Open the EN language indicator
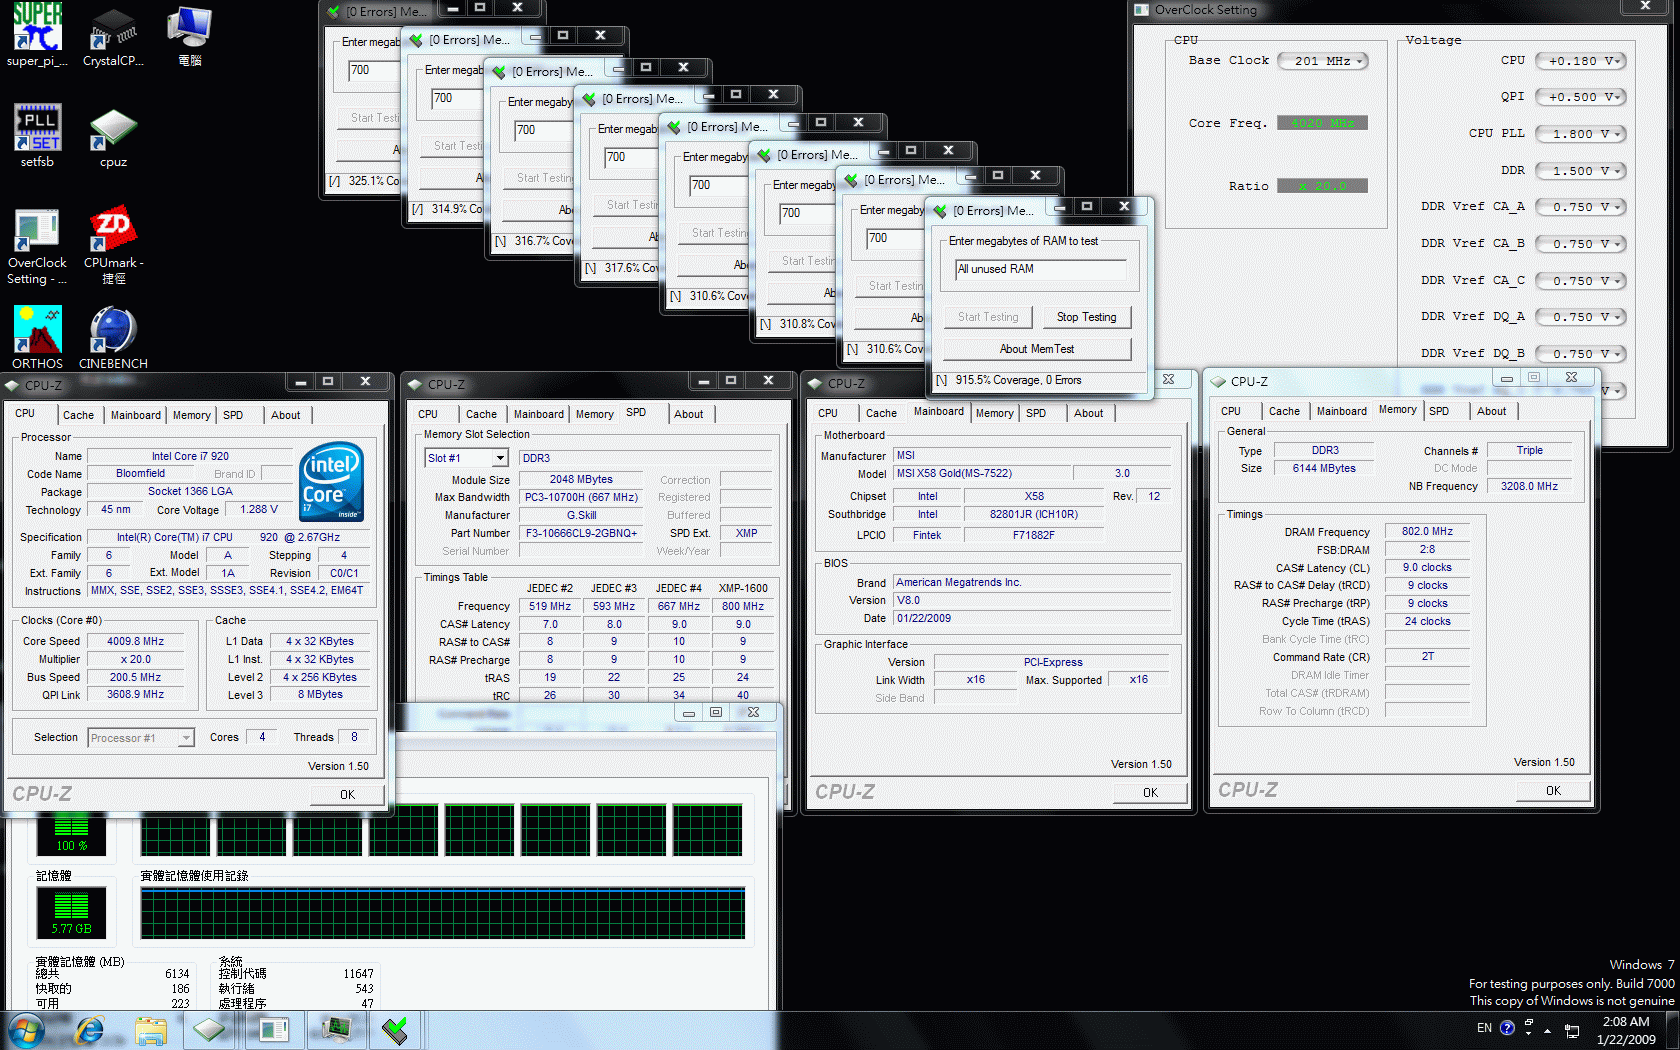Viewport: 1680px width, 1050px height. point(1484,1028)
